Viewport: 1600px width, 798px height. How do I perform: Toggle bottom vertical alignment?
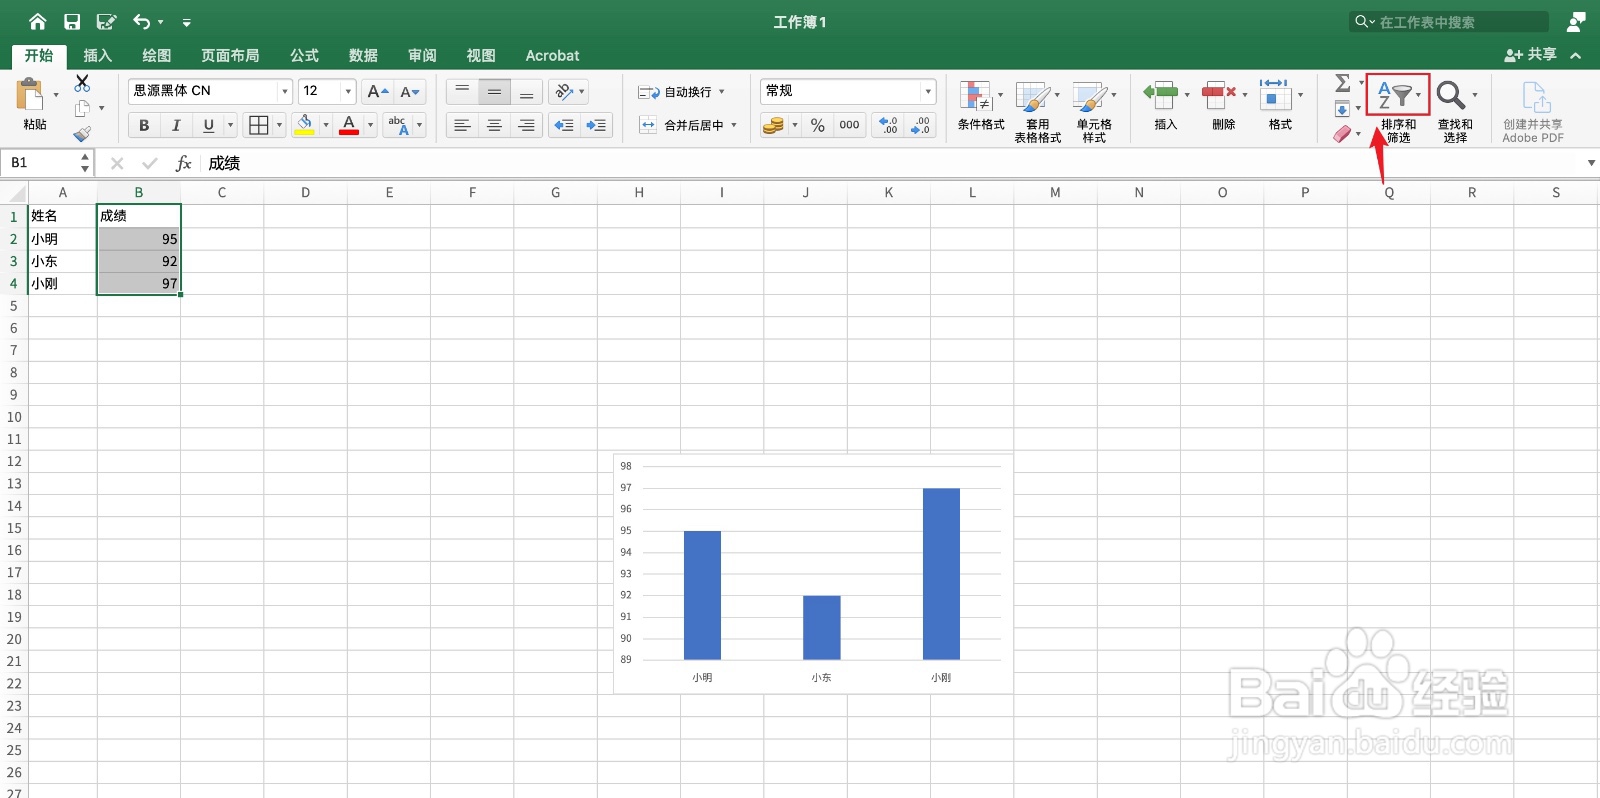click(x=526, y=91)
